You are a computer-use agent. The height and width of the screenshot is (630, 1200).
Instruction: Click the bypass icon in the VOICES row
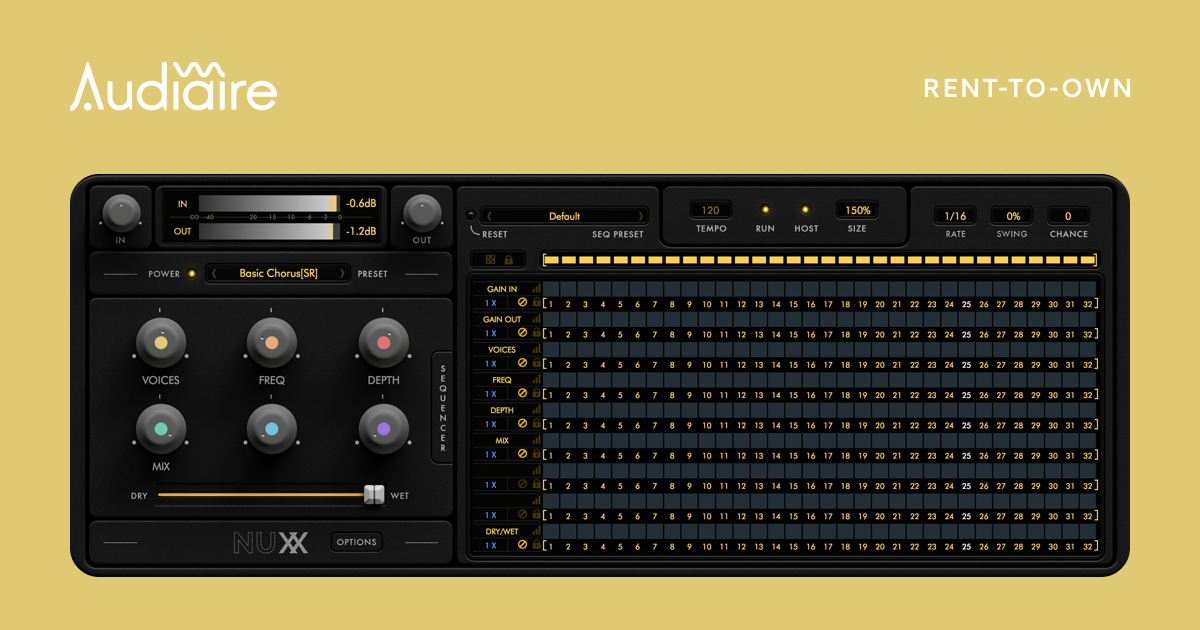point(522,363)
